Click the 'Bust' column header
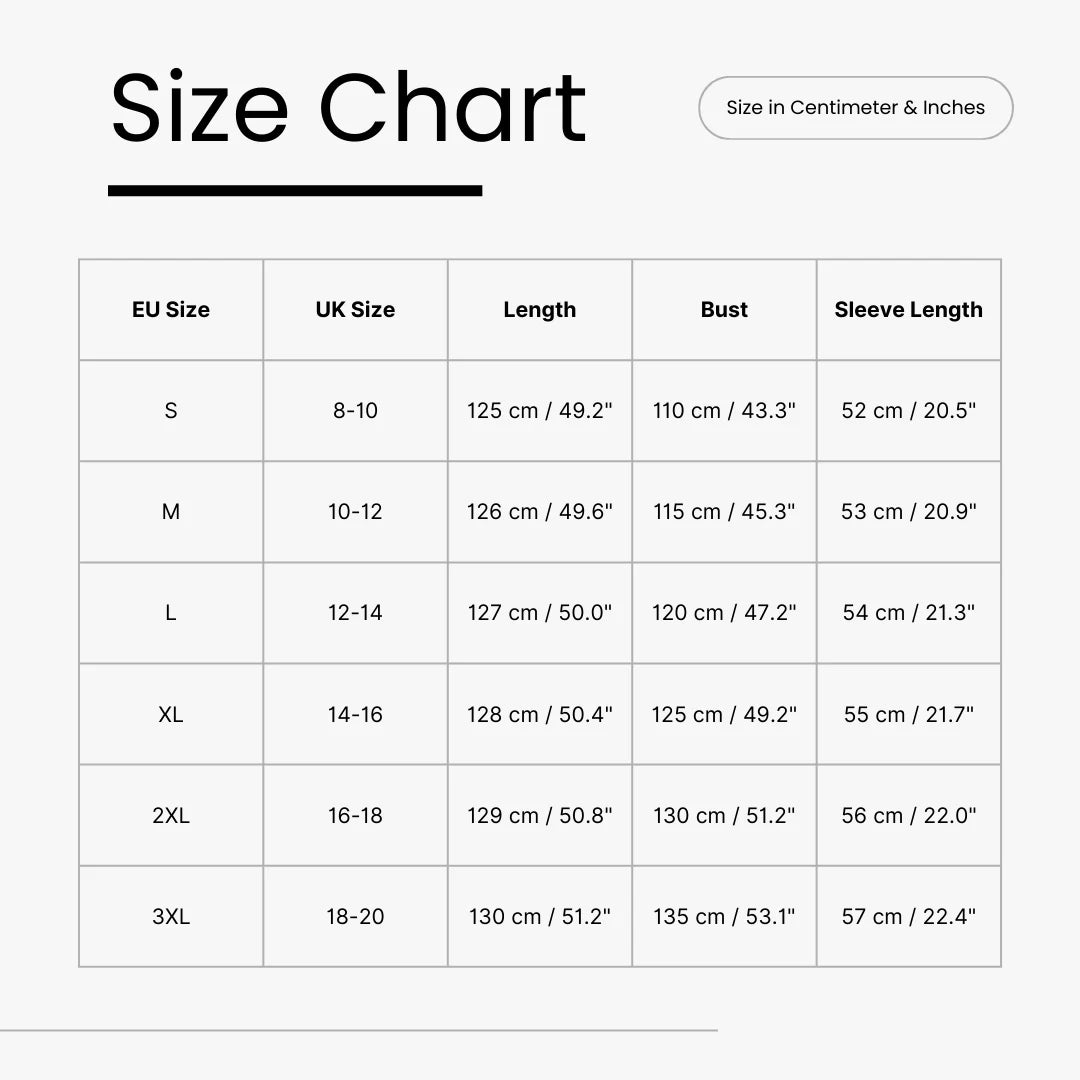Viewport: 1080px width, 1080px height. coord(724,310)
